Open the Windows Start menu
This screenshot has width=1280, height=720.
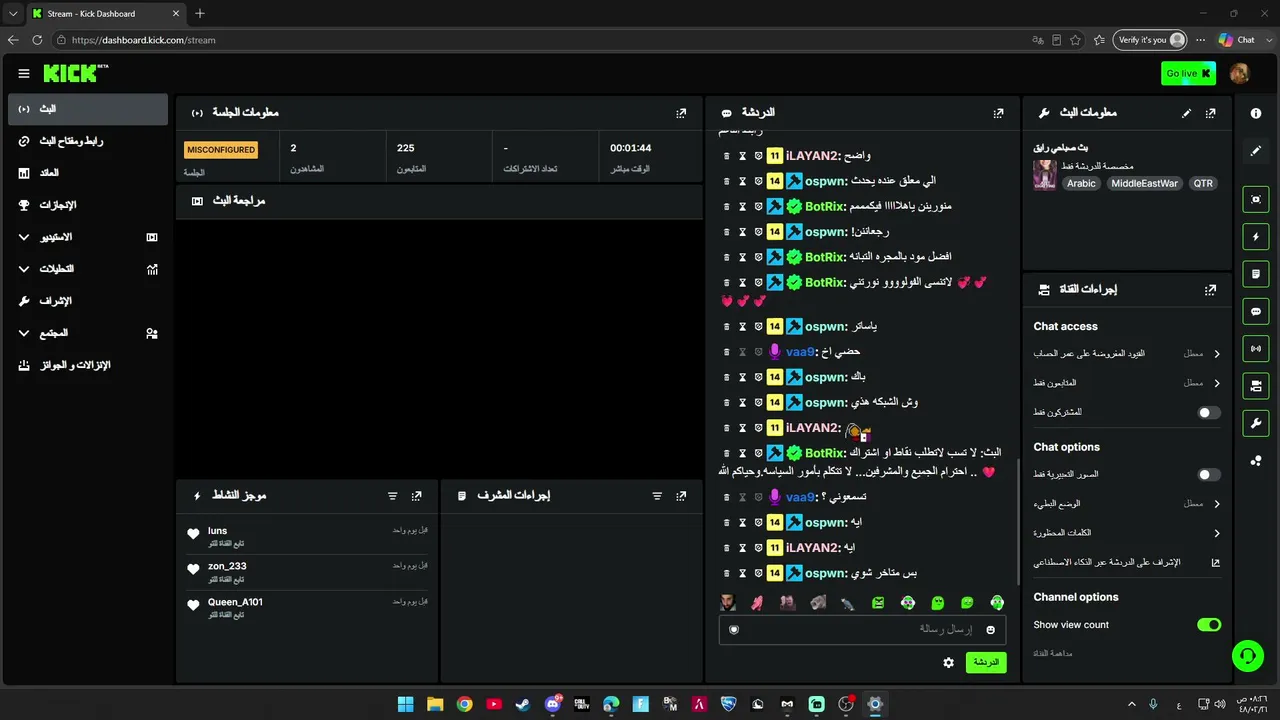(405, 704)
